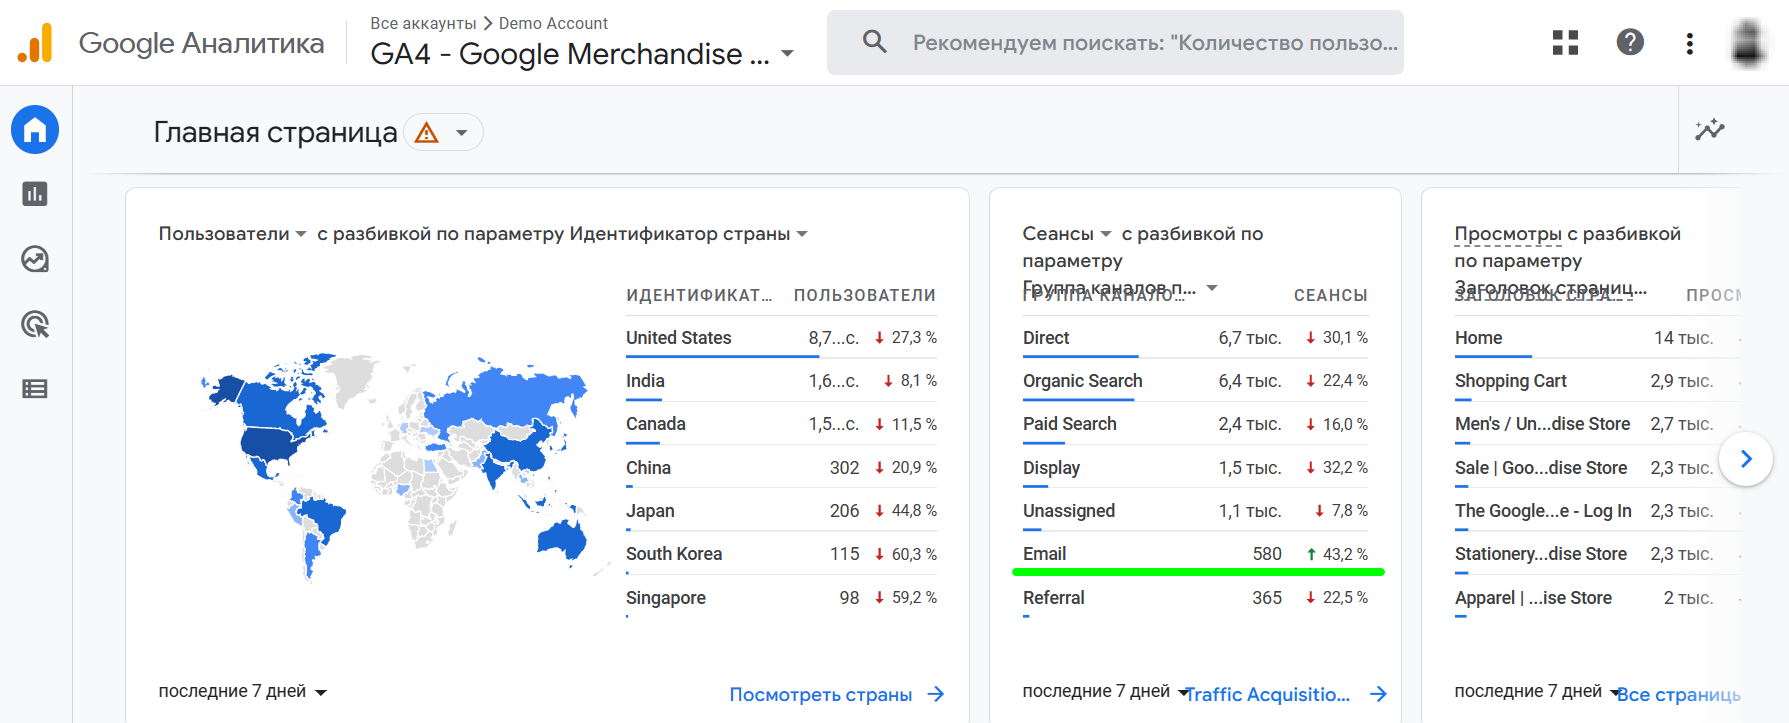Open the three-dot more options menu
Image resolution: width=1789 pixels, height=723 pixels.
[1689, 43]
